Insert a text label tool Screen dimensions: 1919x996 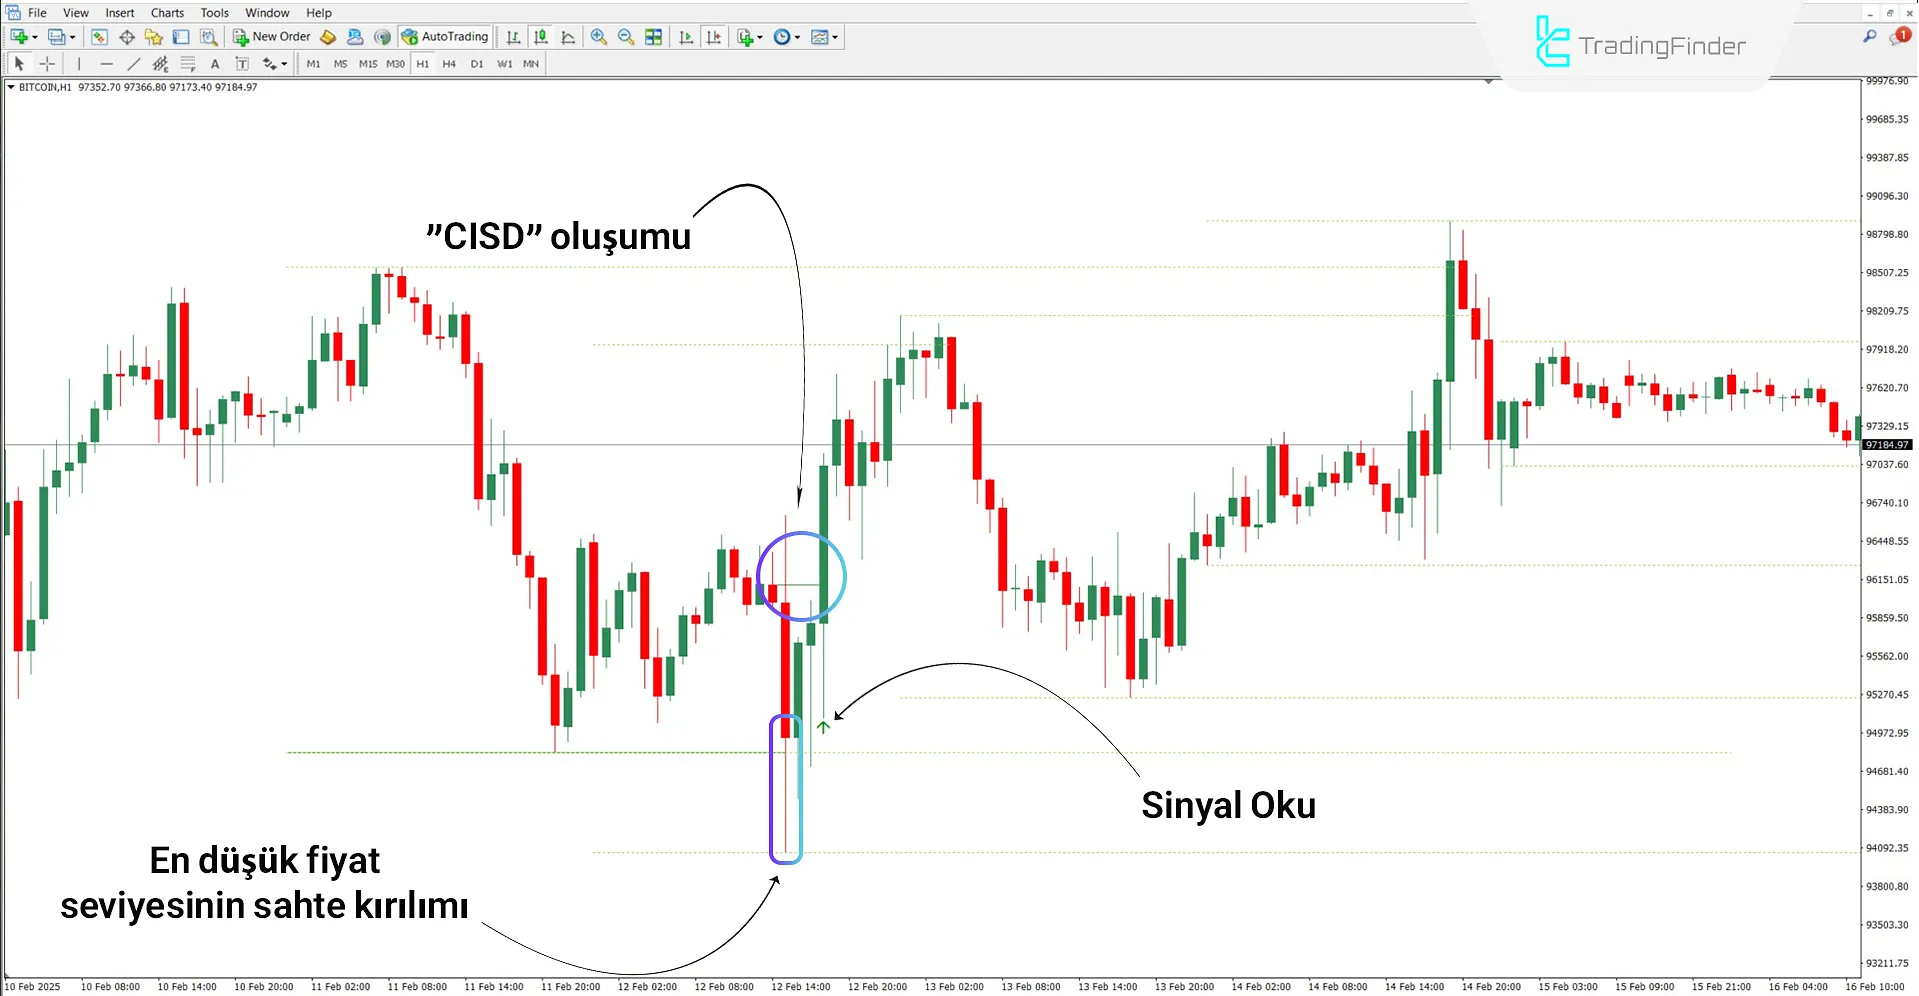[x=242, y=64]
